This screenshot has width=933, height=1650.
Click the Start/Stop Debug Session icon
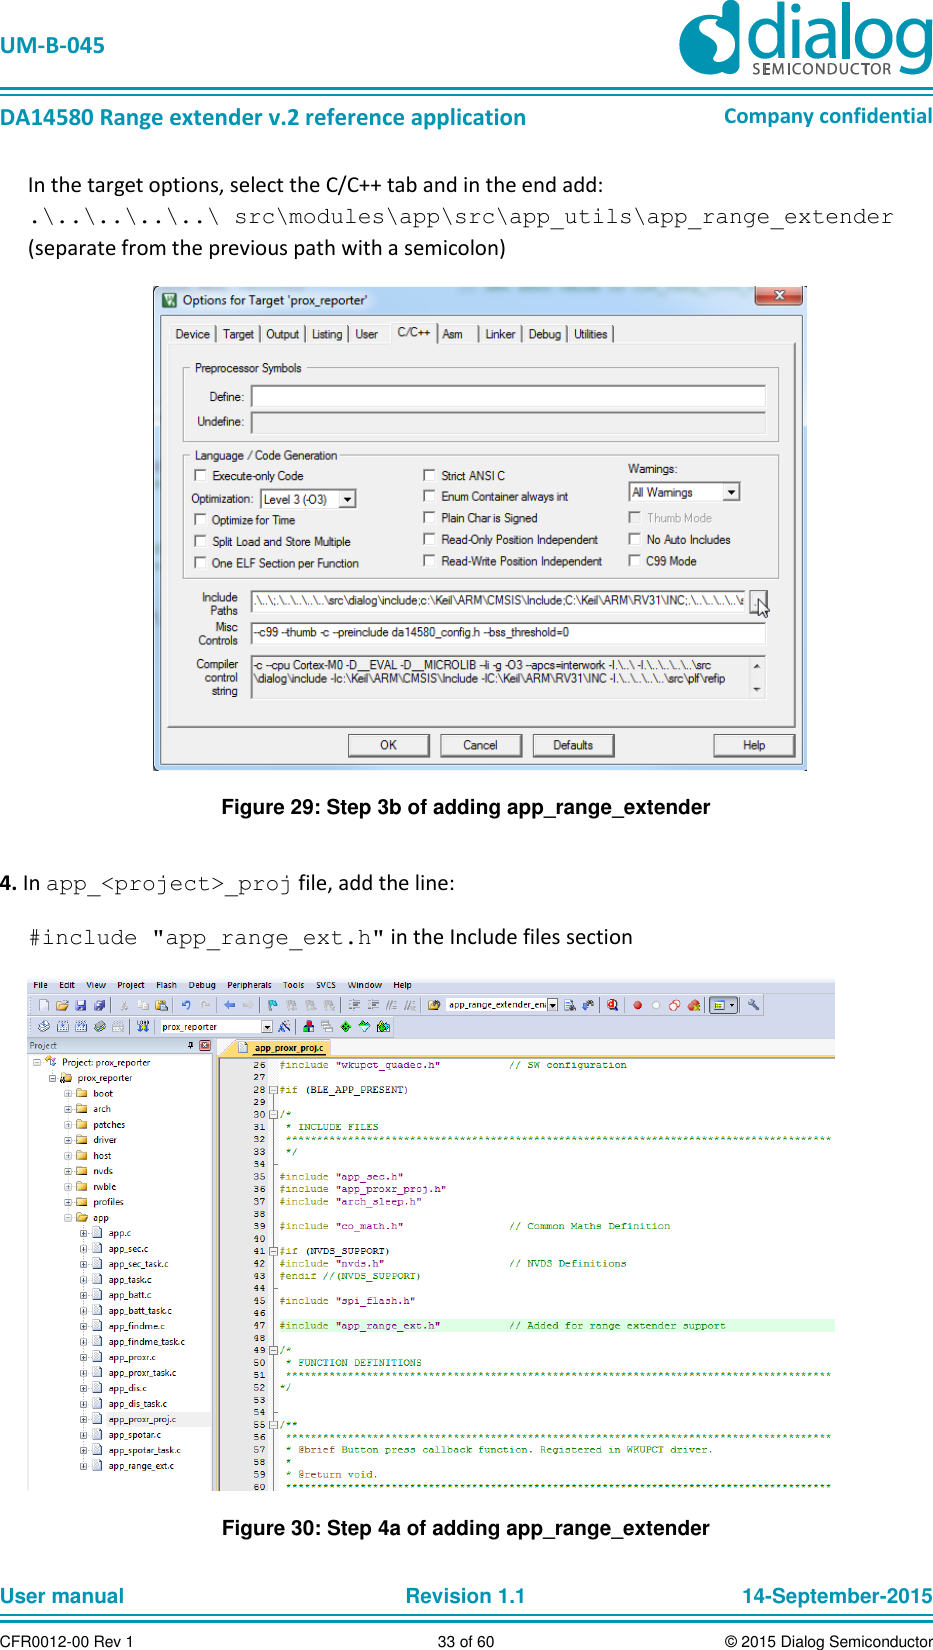click(x=612, y=1005)
